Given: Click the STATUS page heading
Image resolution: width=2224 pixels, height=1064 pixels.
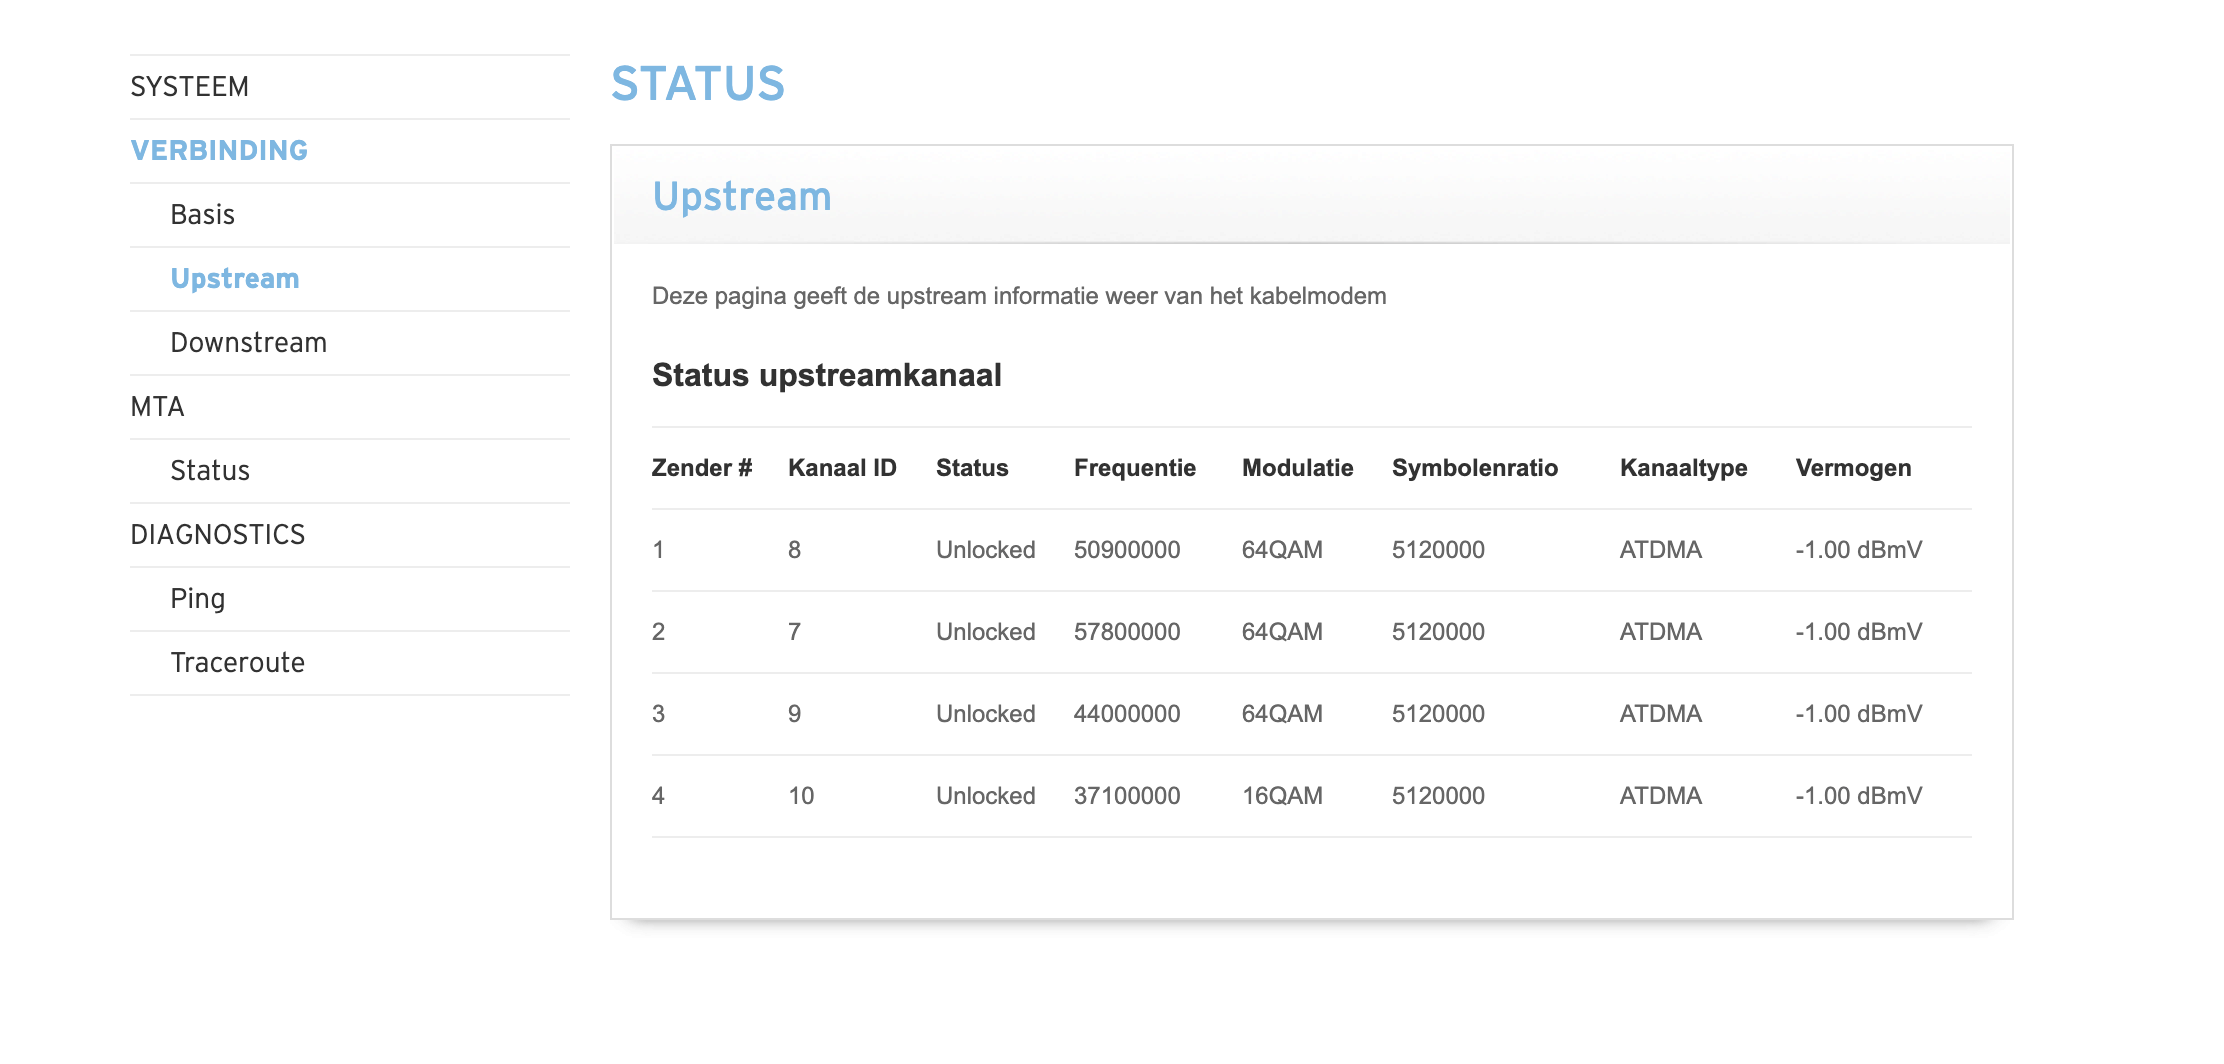Looking at the screenshot, I should 698,84.
